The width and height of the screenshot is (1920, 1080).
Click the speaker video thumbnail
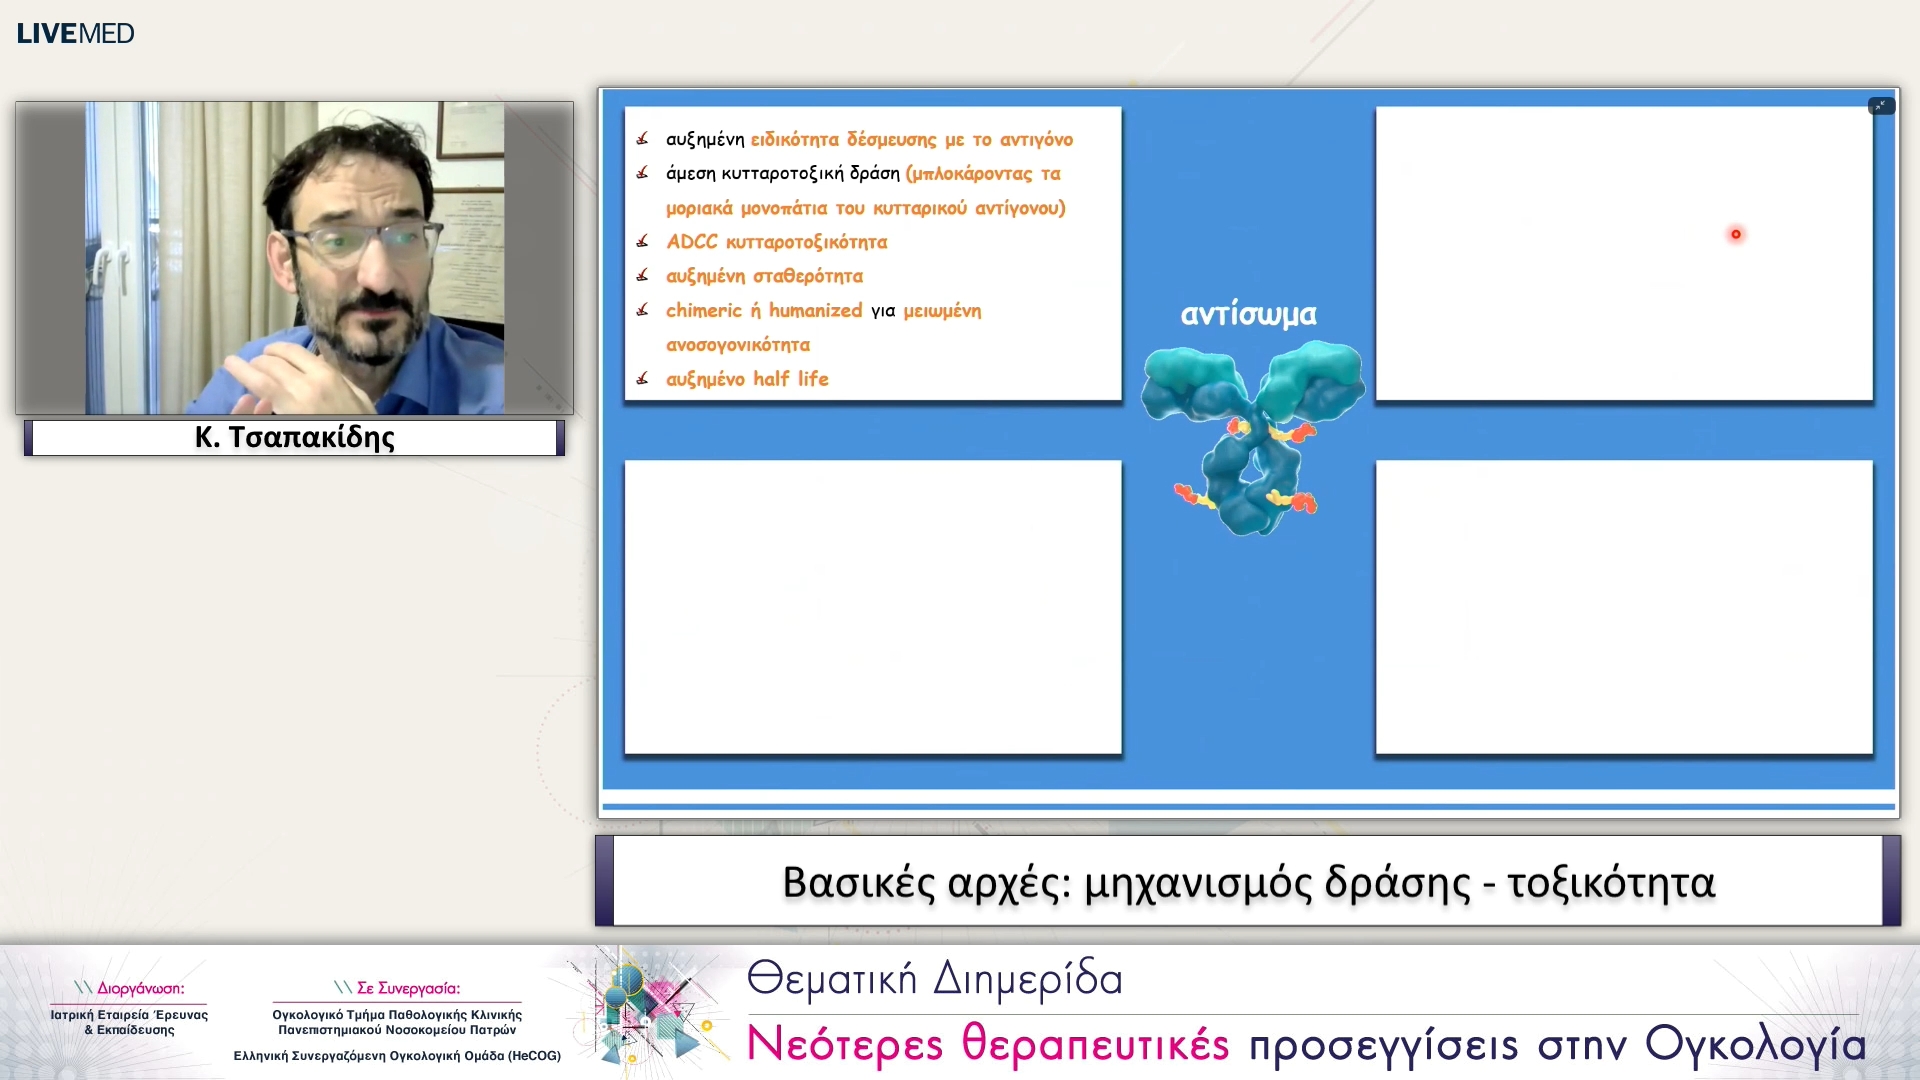point(294,257)
